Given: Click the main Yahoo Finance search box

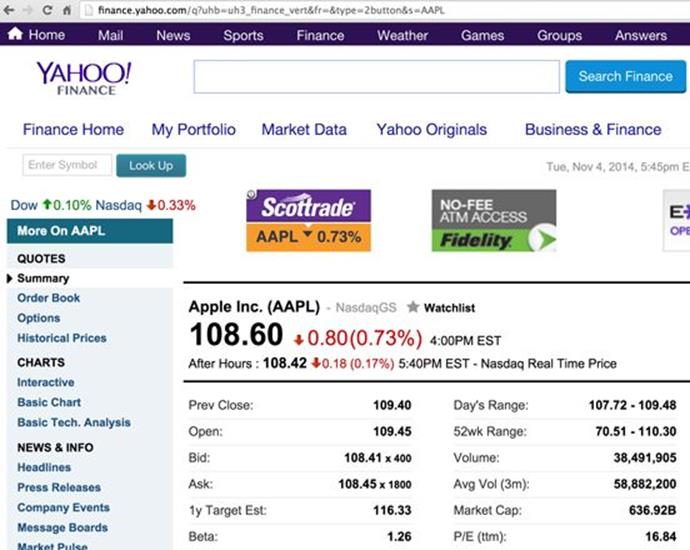Looking at the screenshot, I should pyautogui.click(x=377, y=77).
